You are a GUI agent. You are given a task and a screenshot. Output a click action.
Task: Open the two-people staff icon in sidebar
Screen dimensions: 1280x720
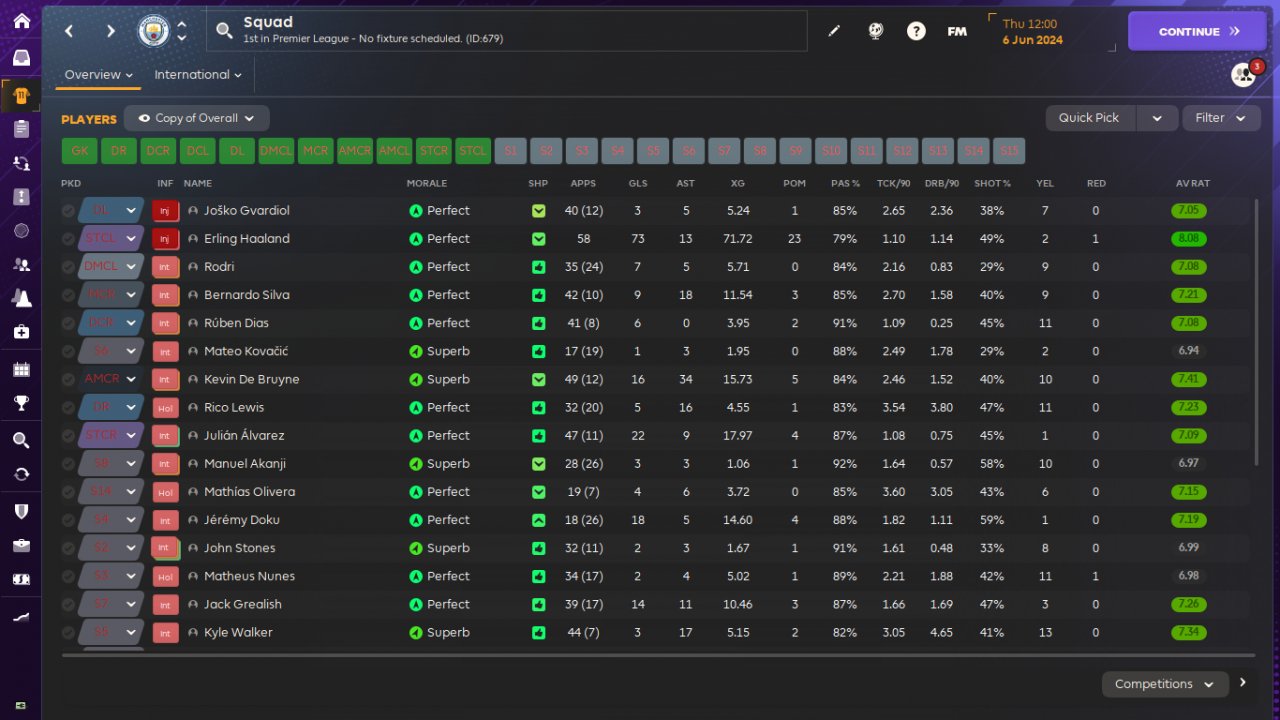pos(21,265)
